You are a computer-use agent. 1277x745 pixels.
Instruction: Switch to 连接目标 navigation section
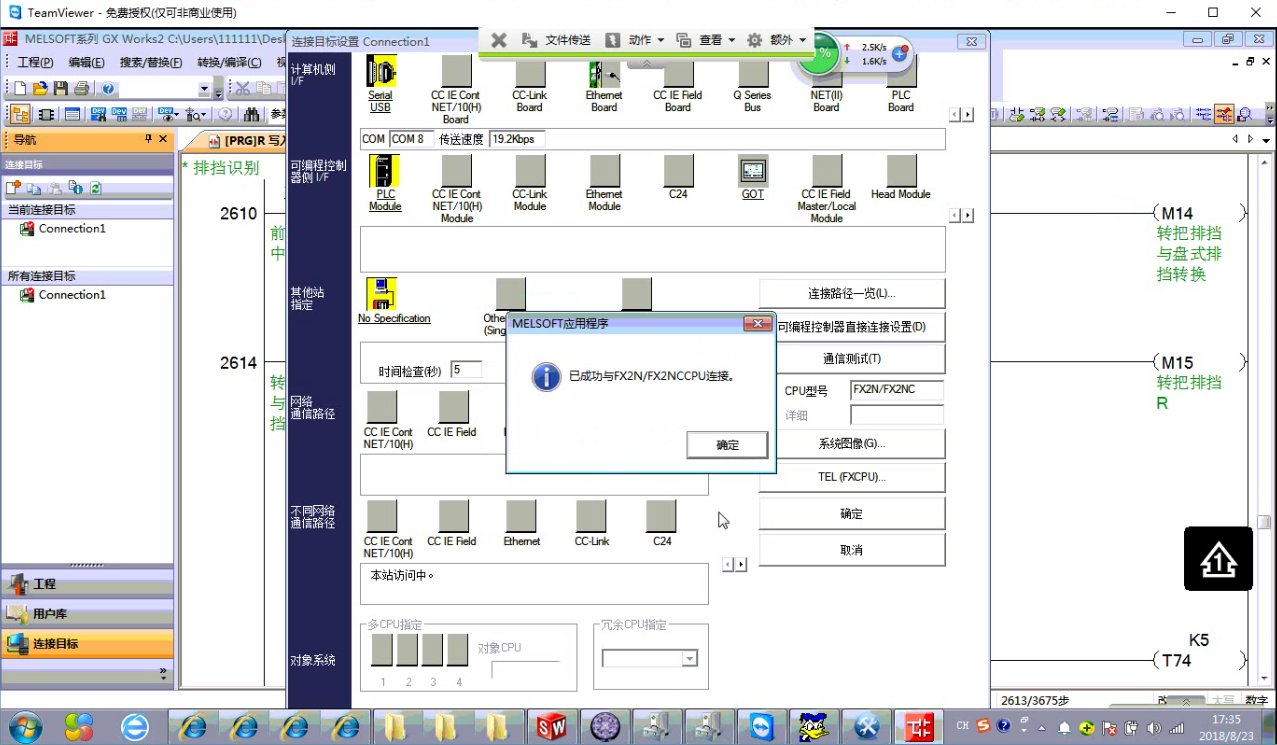coord(87,644)
